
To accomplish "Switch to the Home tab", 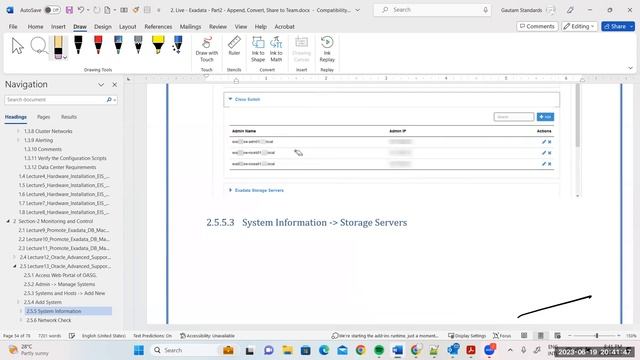I will coord(36,27).
